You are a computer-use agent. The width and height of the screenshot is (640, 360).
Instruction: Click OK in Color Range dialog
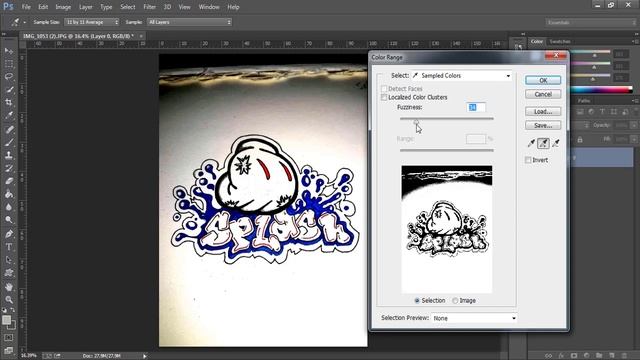click(543, 80)
